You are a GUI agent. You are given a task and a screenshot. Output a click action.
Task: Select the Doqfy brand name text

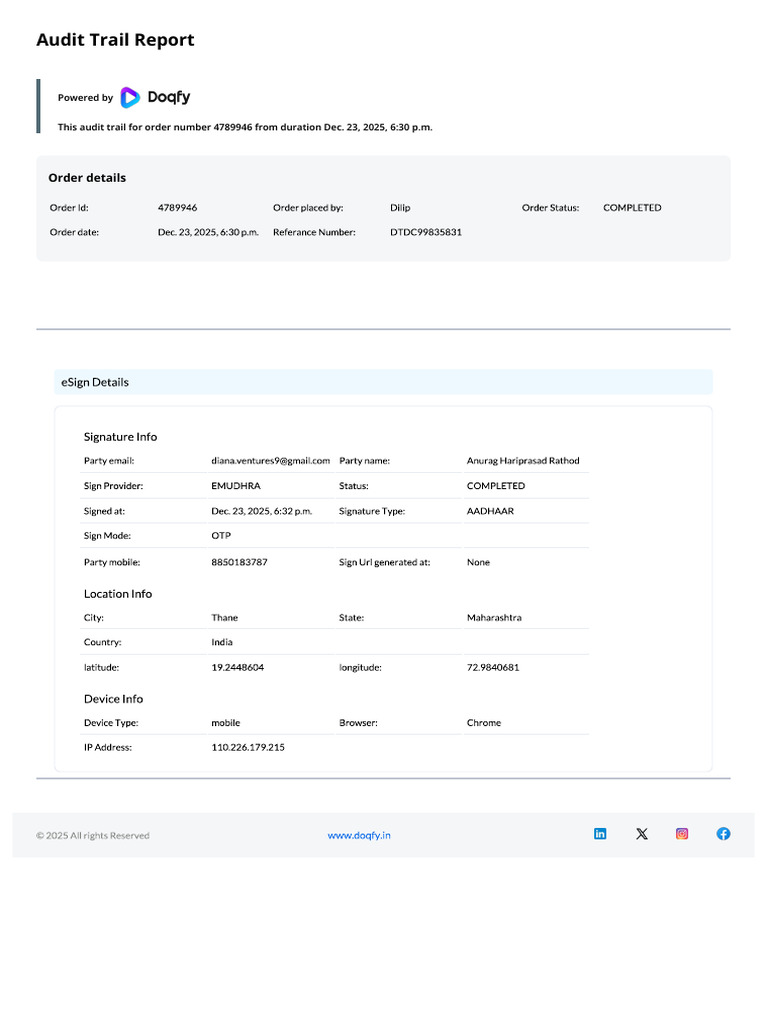(169, 97)
